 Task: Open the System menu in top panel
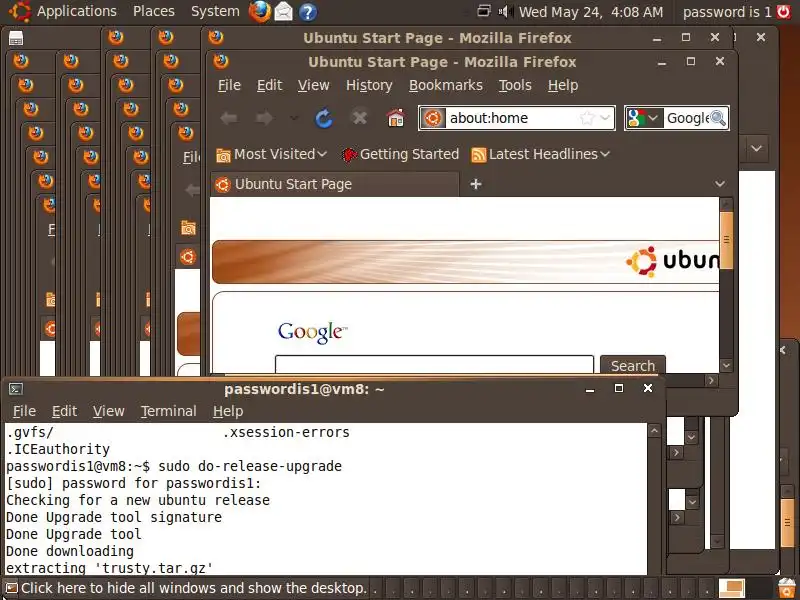coord(215,11)
